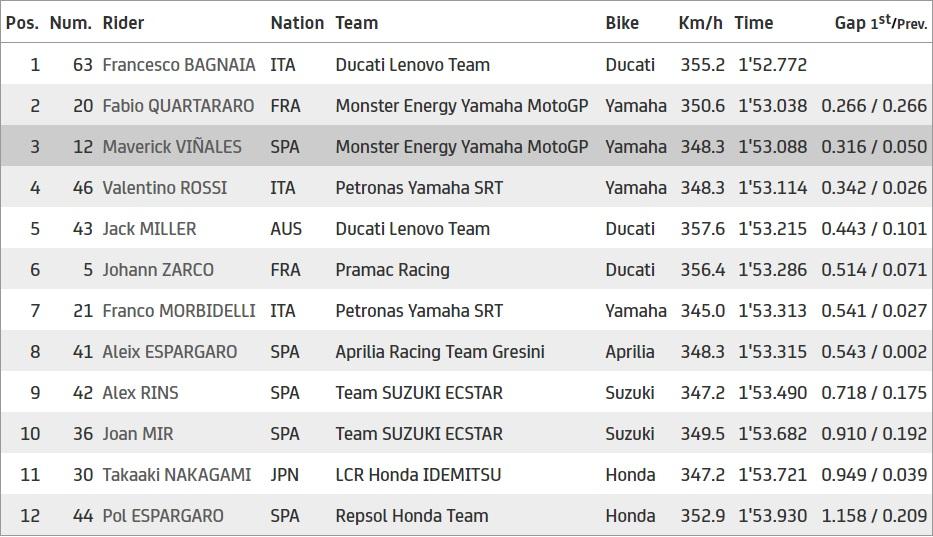This screenshot has height=537, width=933.
Task: Click the Rider column header
Action: [123, 22]
